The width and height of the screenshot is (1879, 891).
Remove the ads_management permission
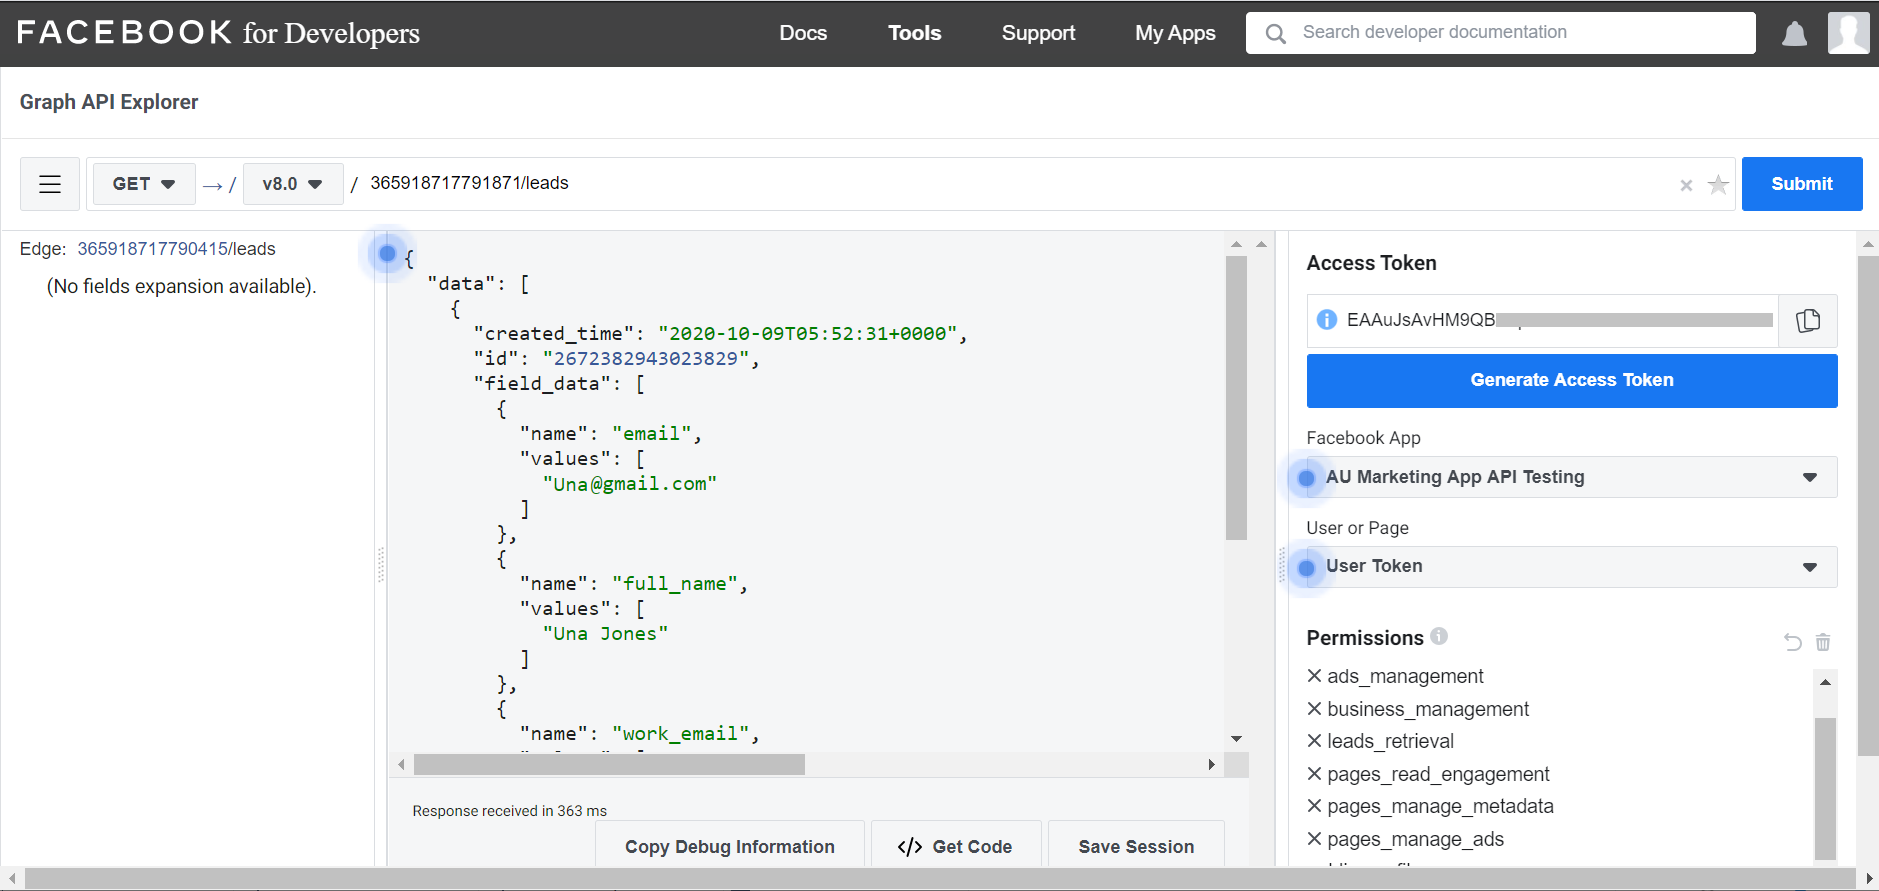1315,676
